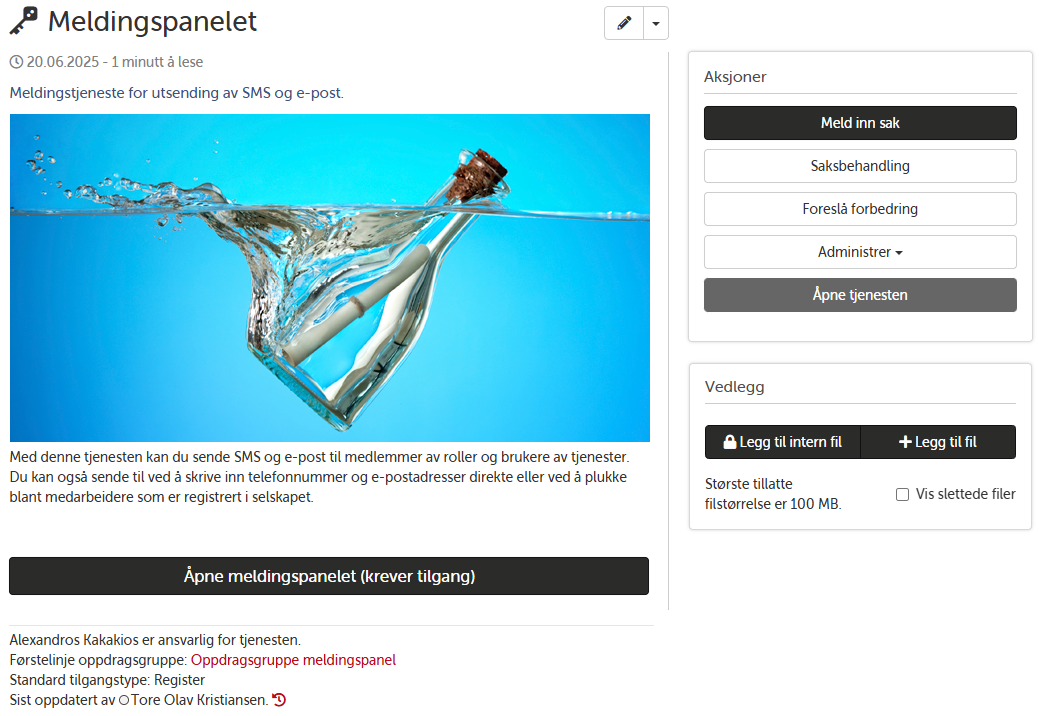Enable the Vis slettede filer checkbox
This screenshot has width=1039, height=716.
point(902,494)
